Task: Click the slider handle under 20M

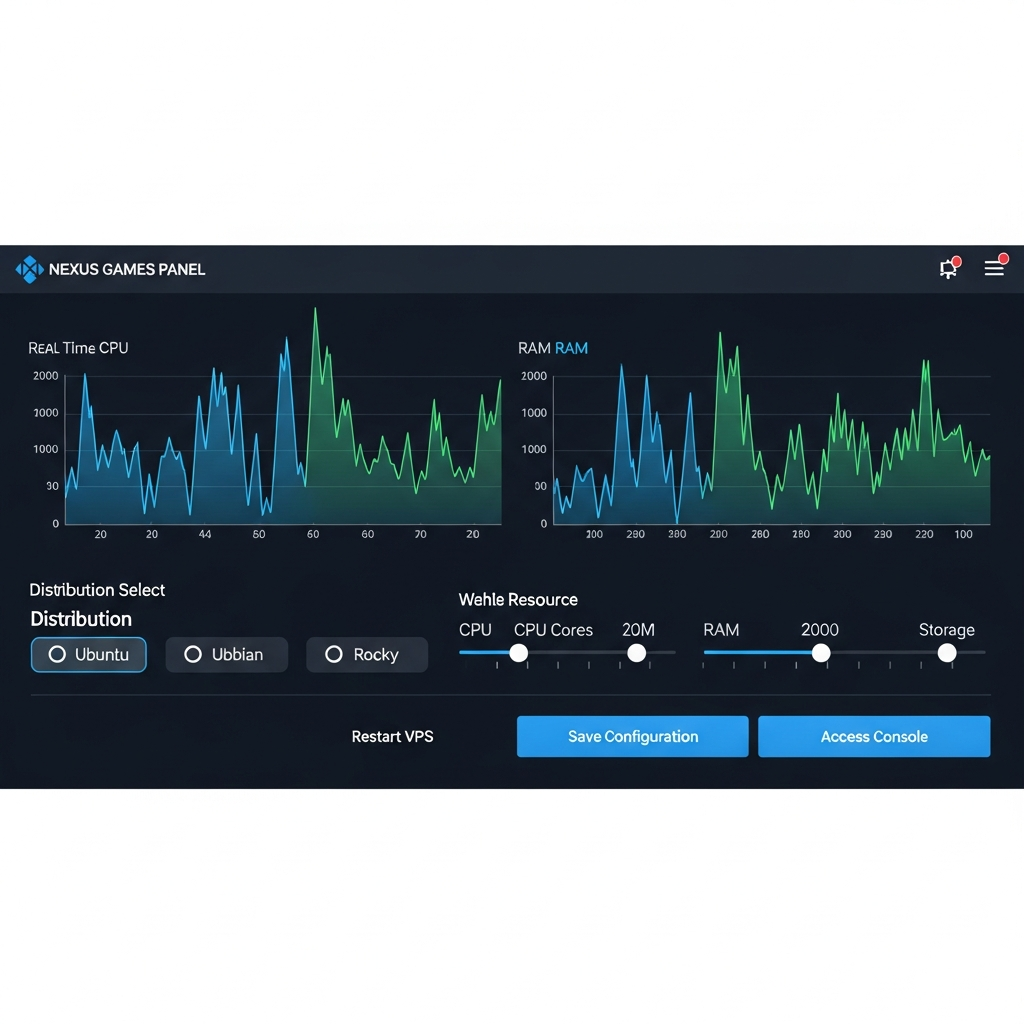Action: (636, 653)
